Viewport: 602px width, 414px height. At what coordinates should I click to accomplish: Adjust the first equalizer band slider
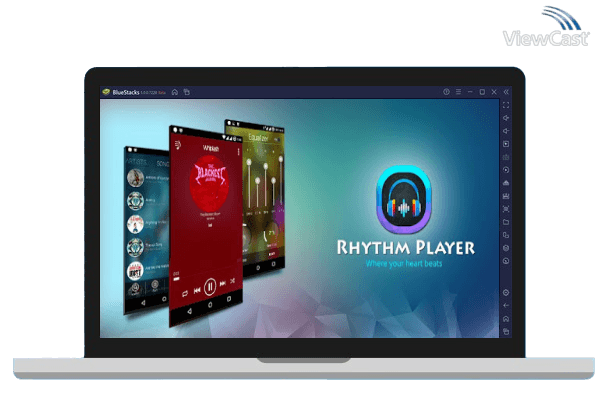click(249, 183)
